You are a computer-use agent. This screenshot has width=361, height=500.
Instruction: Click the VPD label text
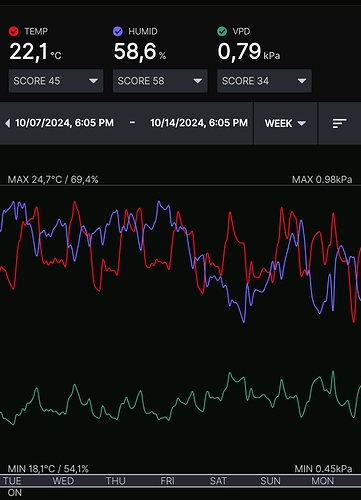click(x=241, y=32)
